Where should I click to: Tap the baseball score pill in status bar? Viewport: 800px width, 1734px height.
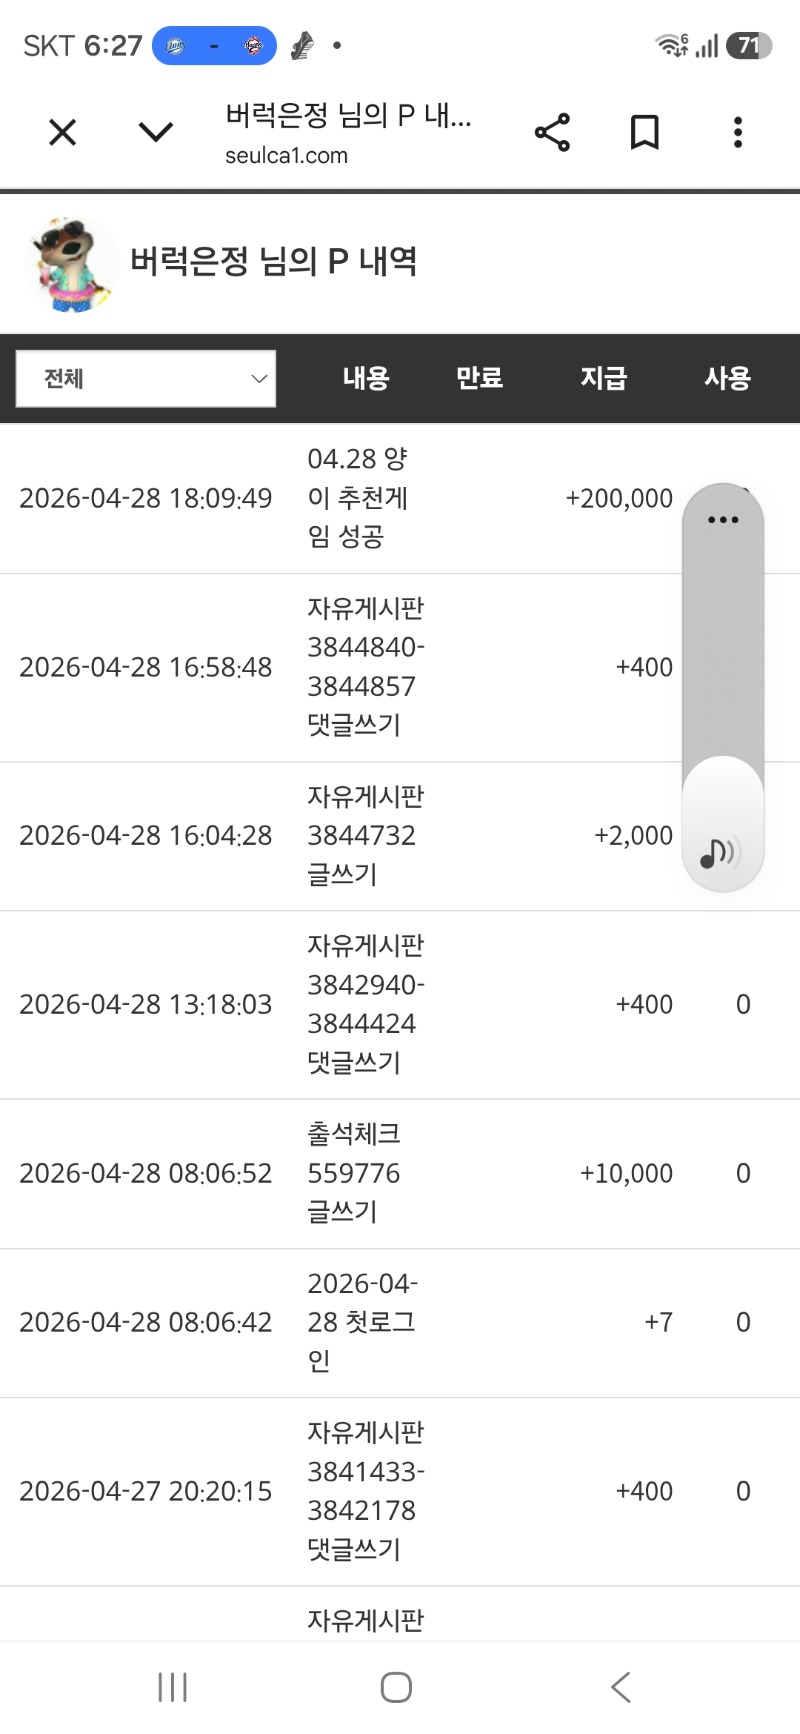[214, 46]
